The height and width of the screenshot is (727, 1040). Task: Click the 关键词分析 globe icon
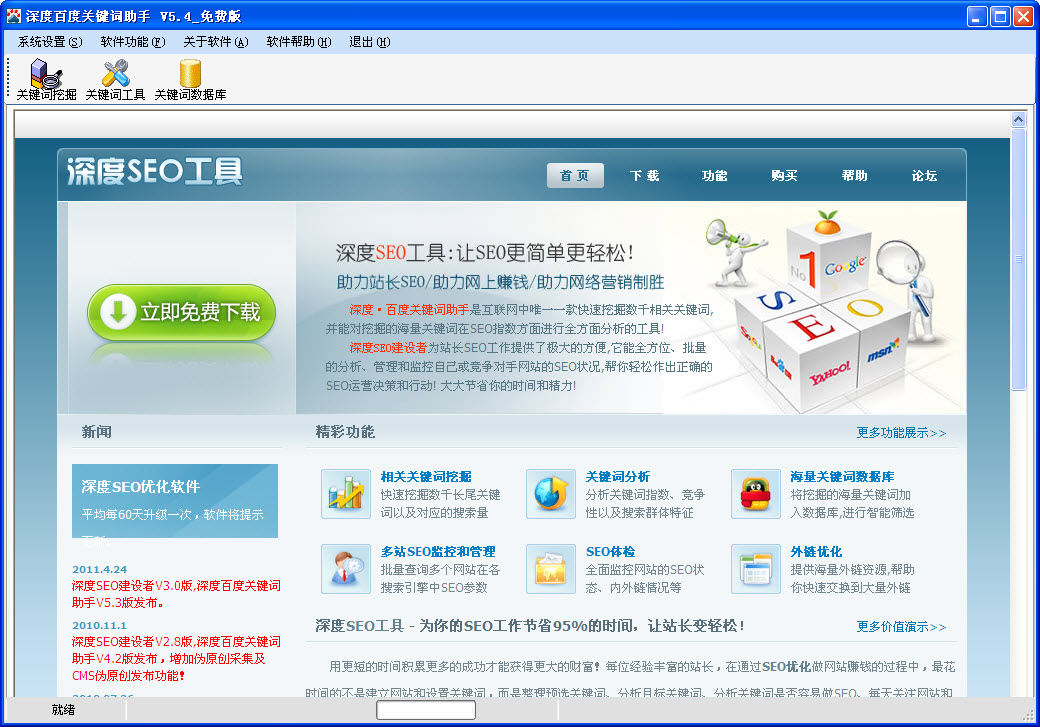pos(551,494)
